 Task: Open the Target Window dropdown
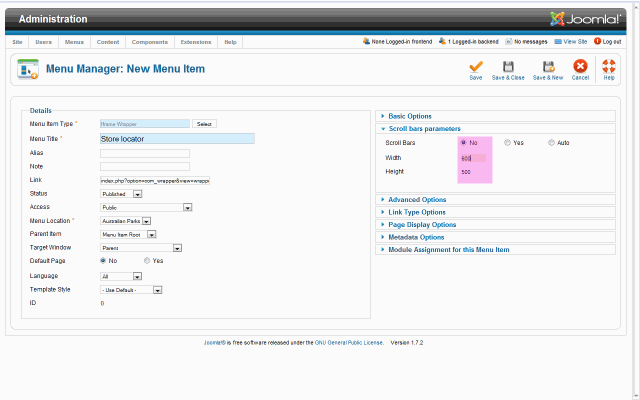[176, 247]
